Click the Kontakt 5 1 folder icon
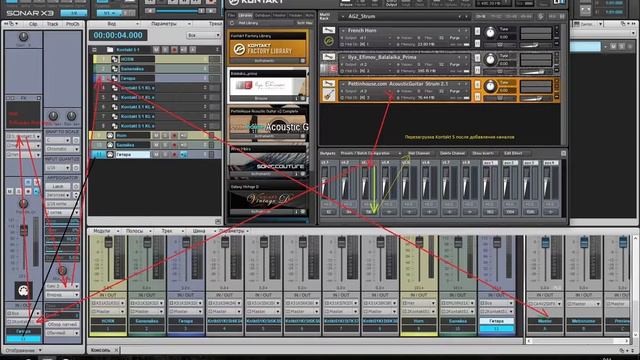This screenshot has height=360, width=640. click(x=109, y=49)
